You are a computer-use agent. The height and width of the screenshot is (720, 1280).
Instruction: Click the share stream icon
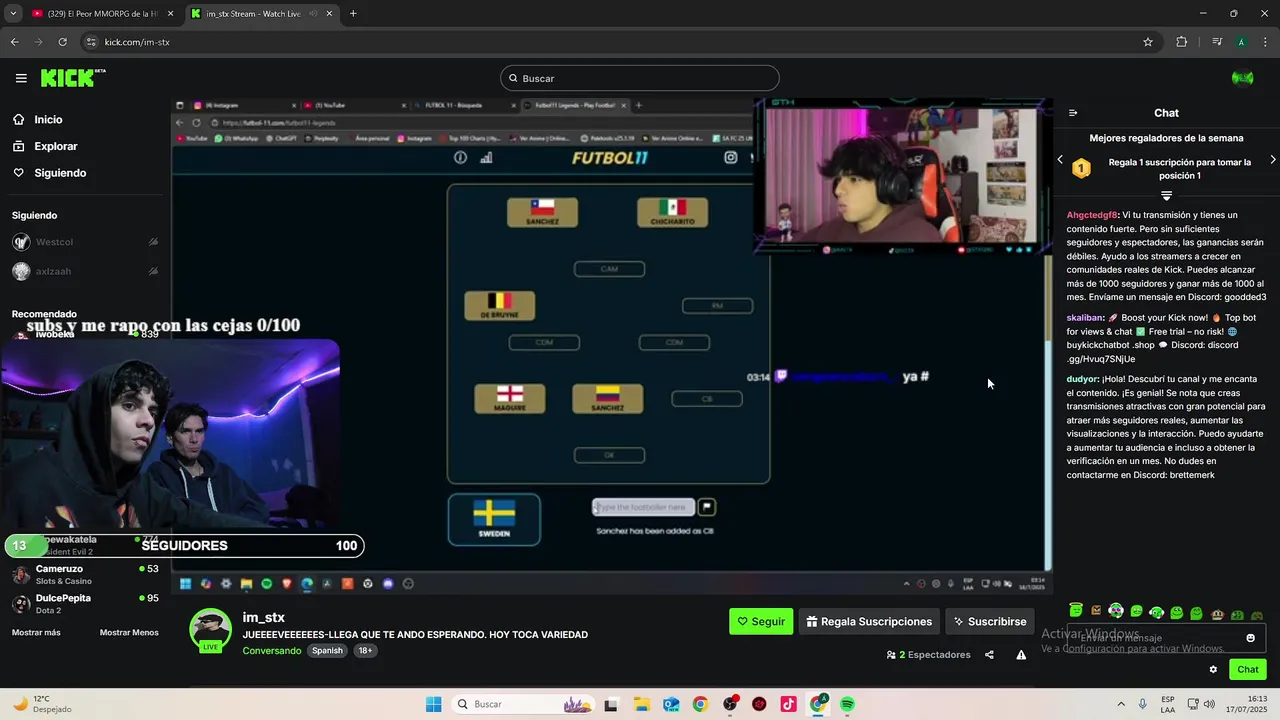[x=989, y=655]
